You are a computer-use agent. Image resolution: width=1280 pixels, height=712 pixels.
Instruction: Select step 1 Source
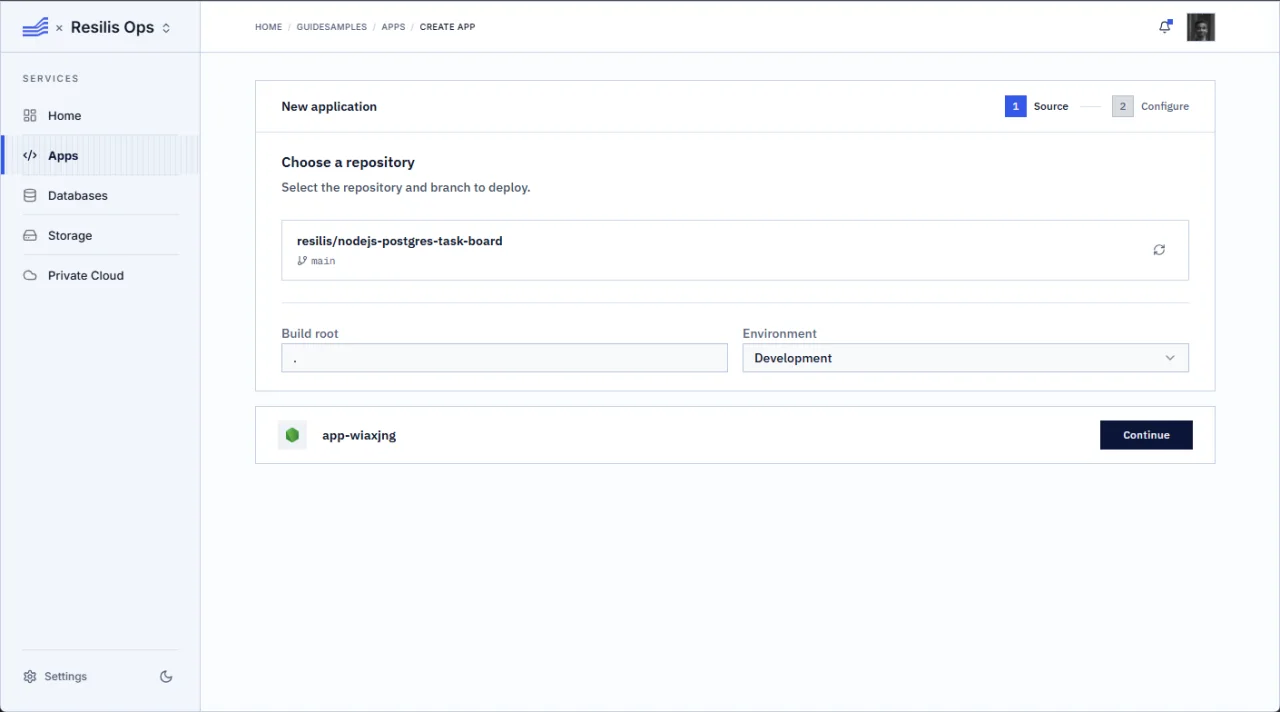tap(1037, 106)
